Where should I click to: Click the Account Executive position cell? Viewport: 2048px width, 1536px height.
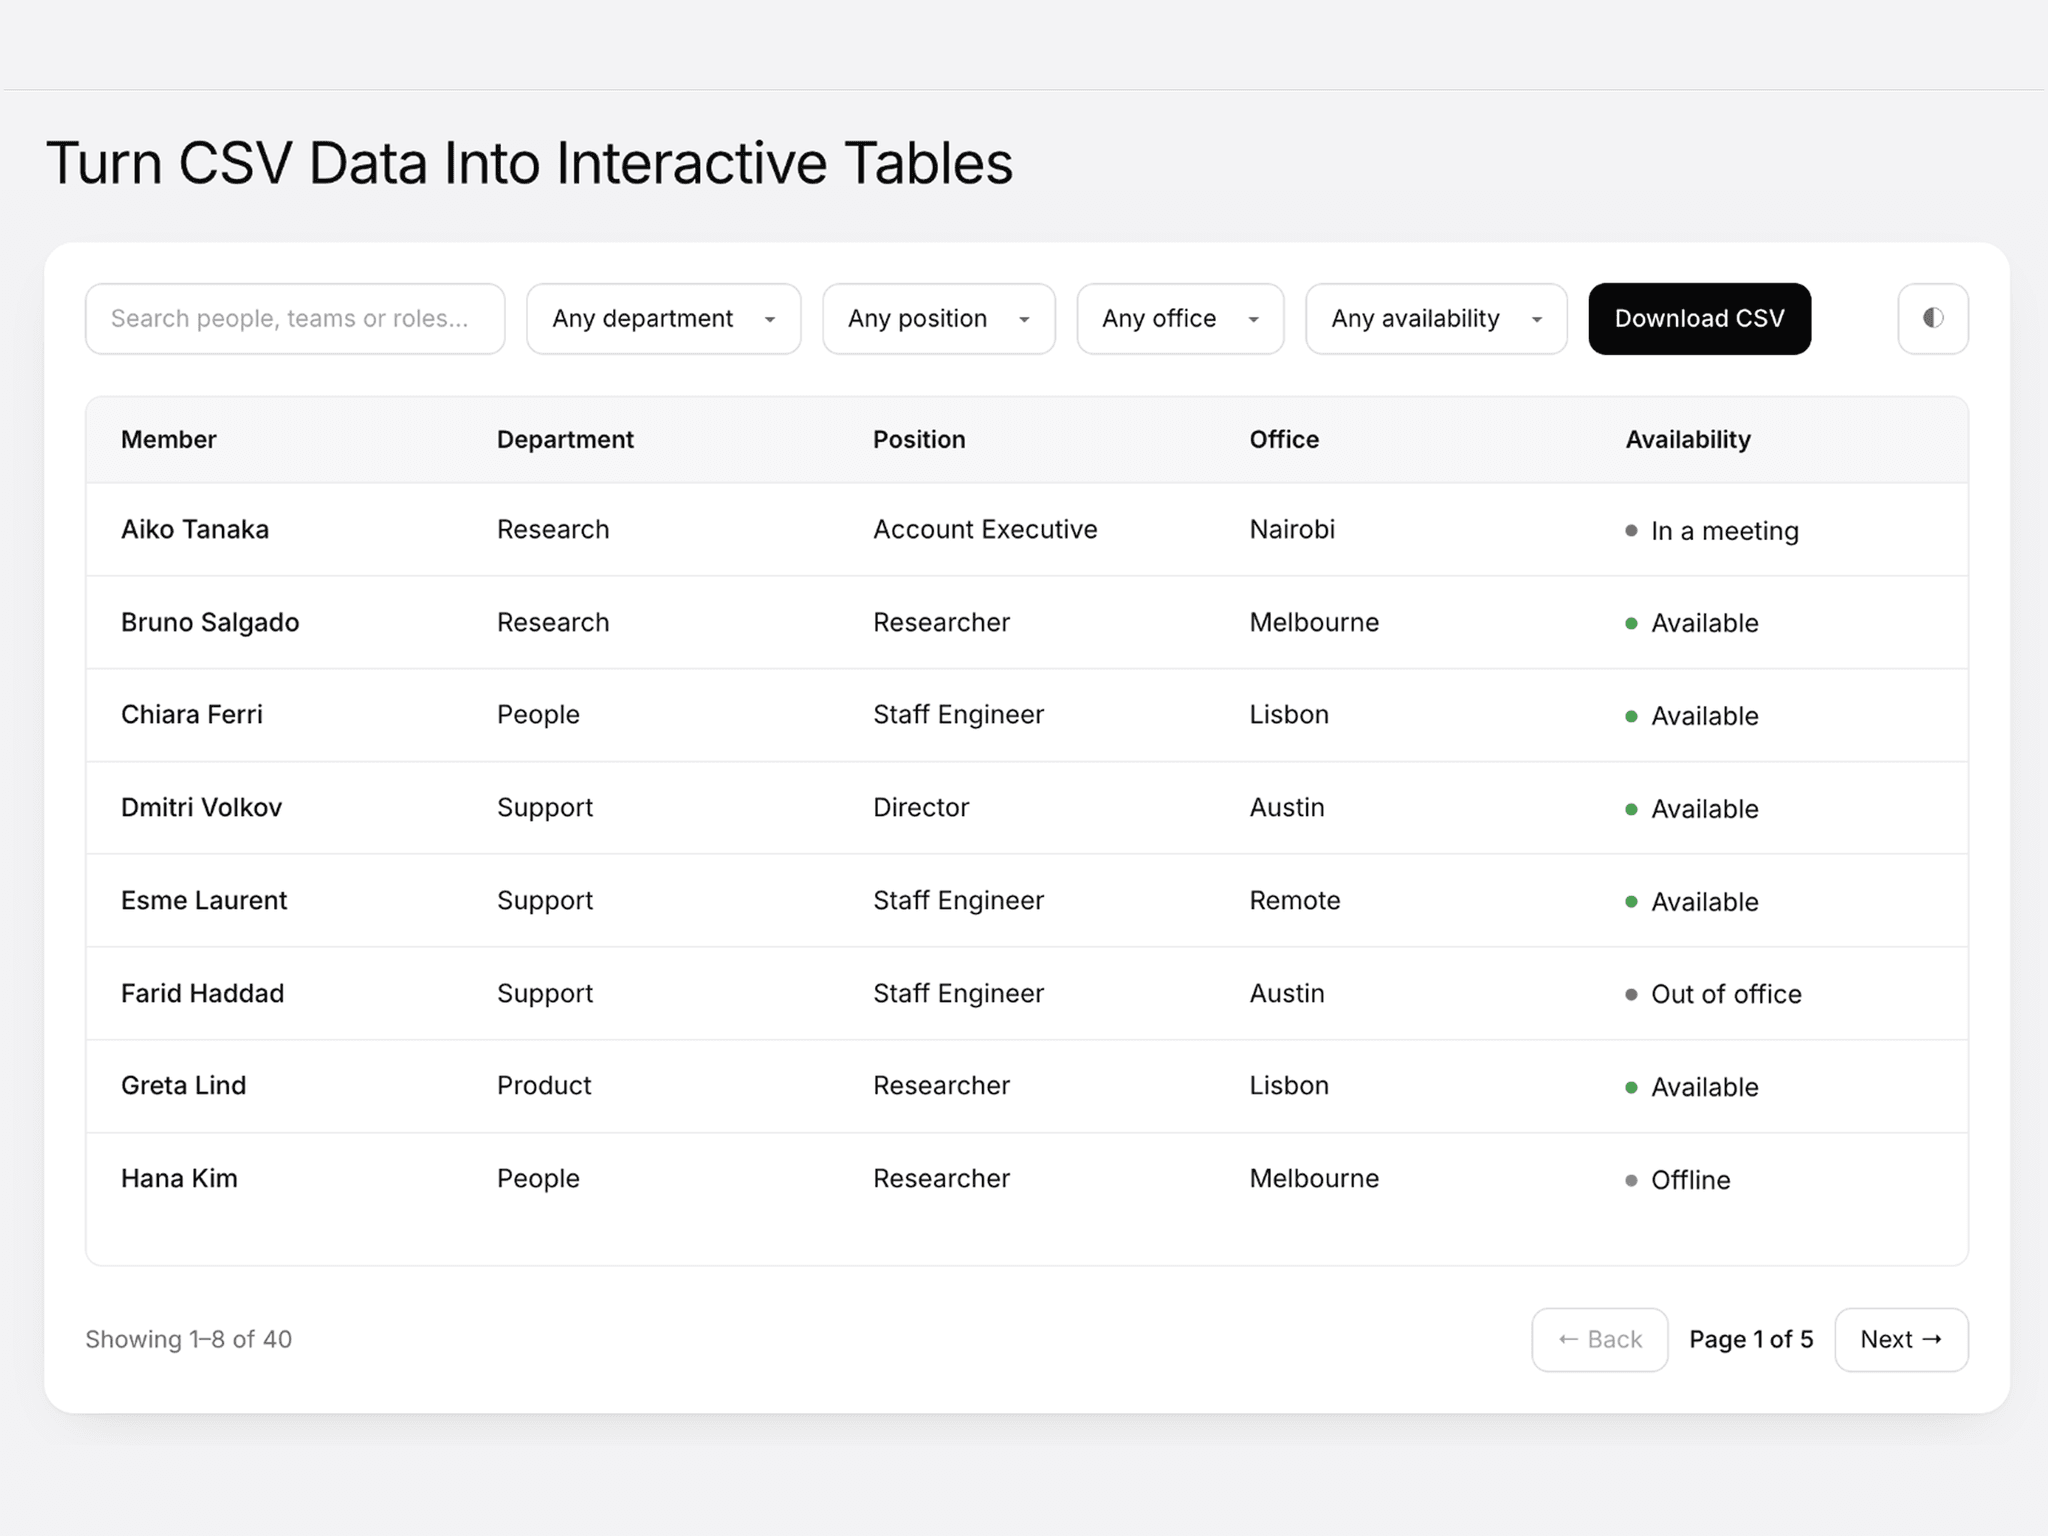(985, 529)
